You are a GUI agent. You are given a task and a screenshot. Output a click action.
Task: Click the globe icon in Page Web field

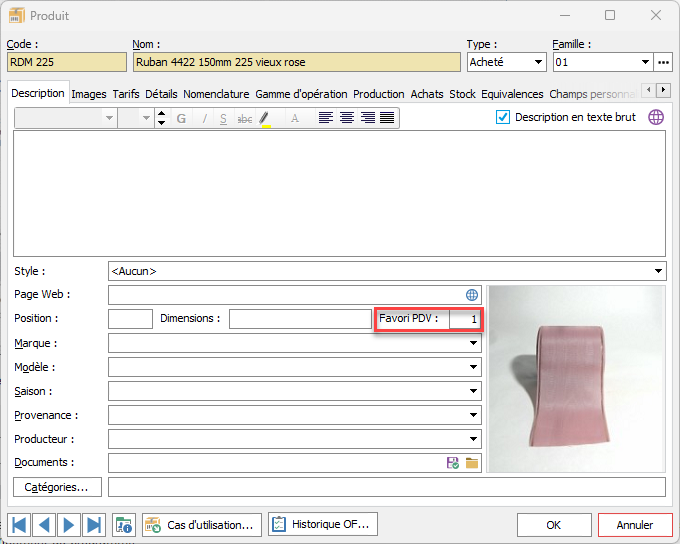[x=472, y=295]
